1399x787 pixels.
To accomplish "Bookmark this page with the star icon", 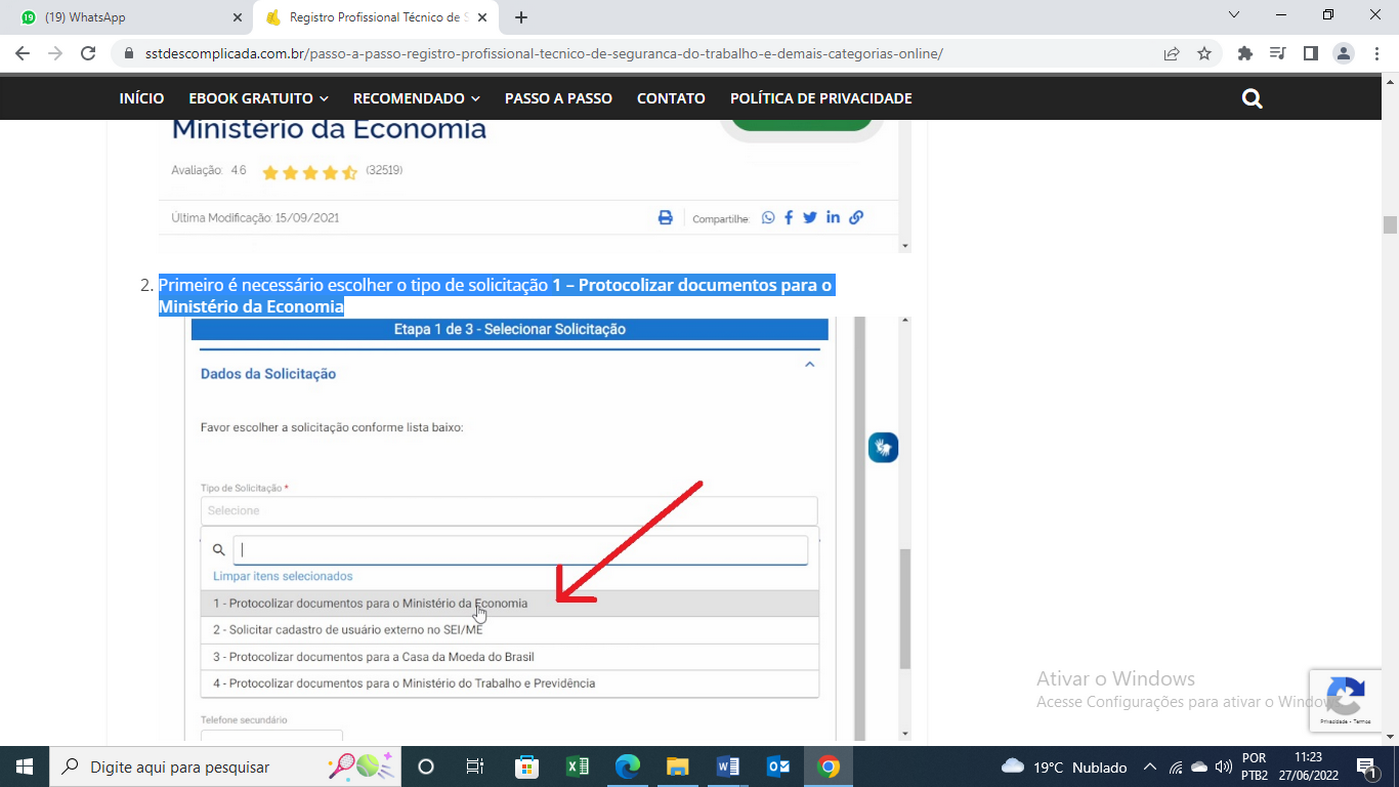I will pos(1204,54).
